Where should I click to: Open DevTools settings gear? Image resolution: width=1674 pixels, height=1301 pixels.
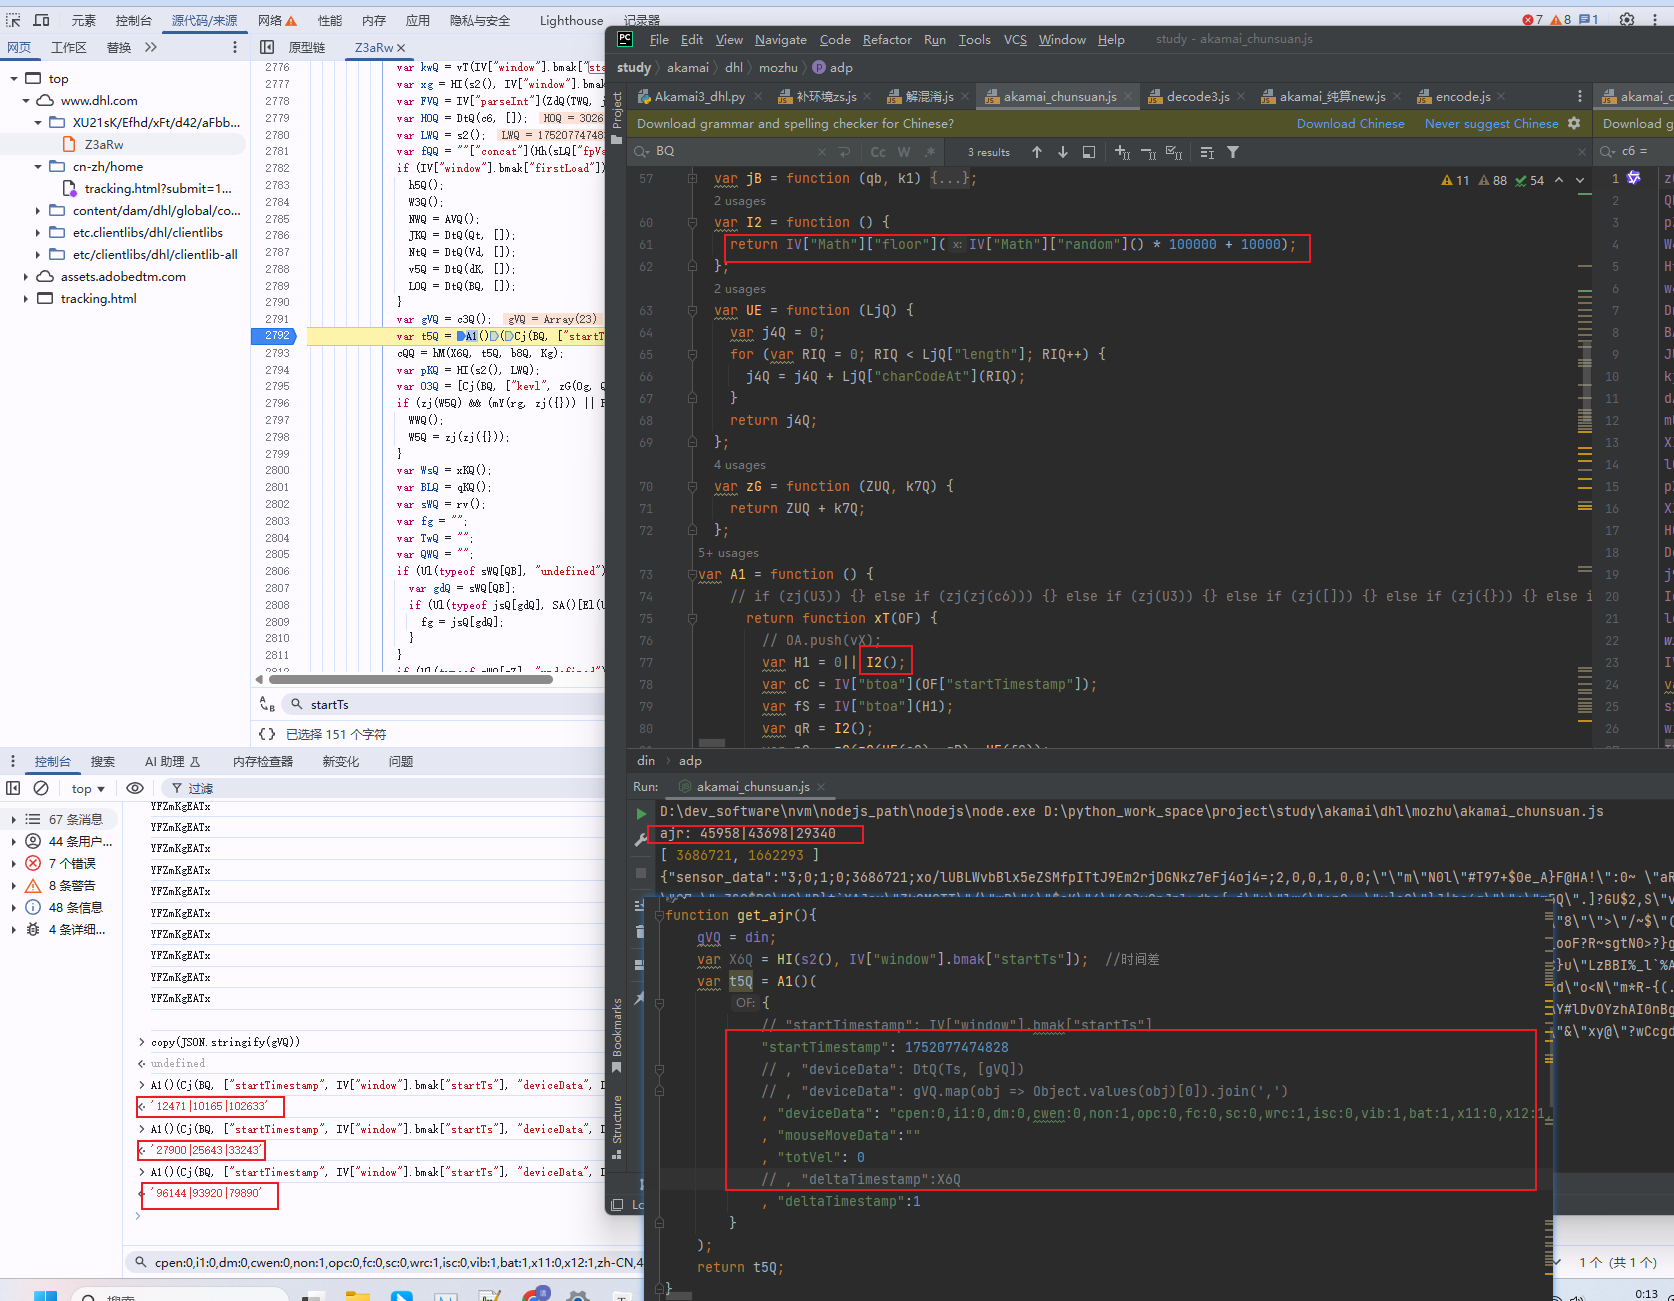pyautogui.click(x=1627, y=19)
